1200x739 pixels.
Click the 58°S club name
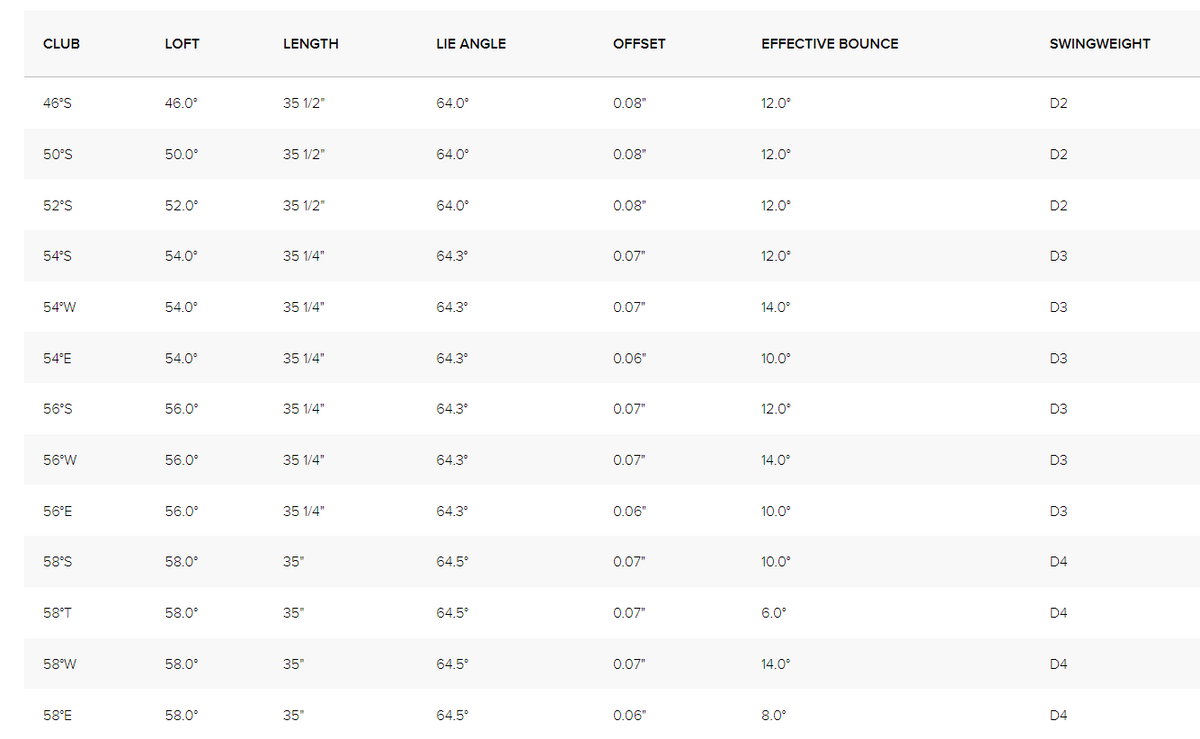click(58, 562)
